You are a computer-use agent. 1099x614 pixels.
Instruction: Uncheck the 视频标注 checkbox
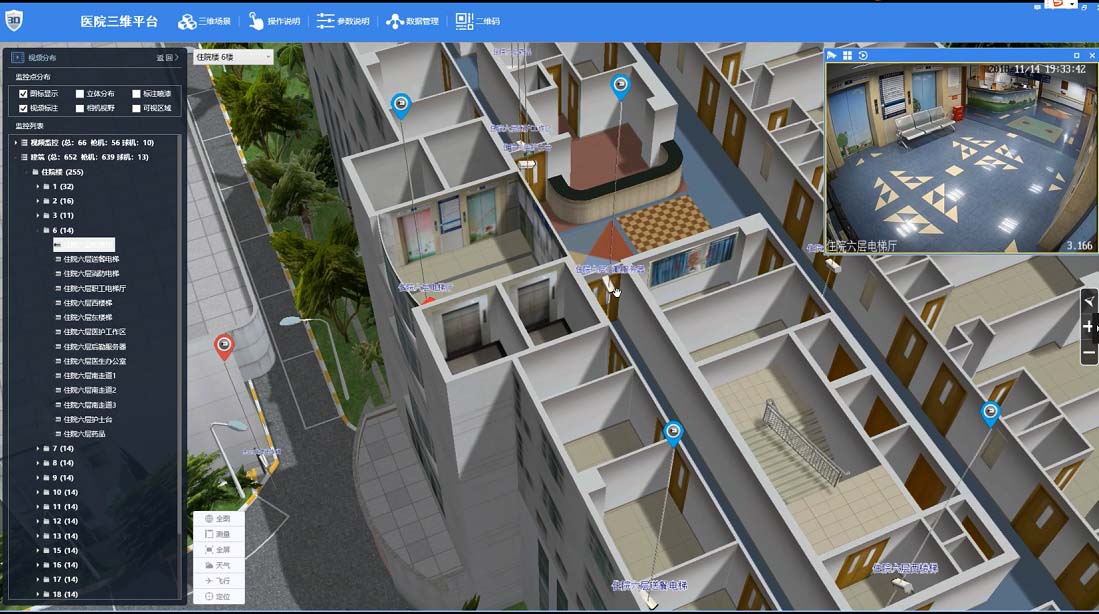[x=23, y=109]
